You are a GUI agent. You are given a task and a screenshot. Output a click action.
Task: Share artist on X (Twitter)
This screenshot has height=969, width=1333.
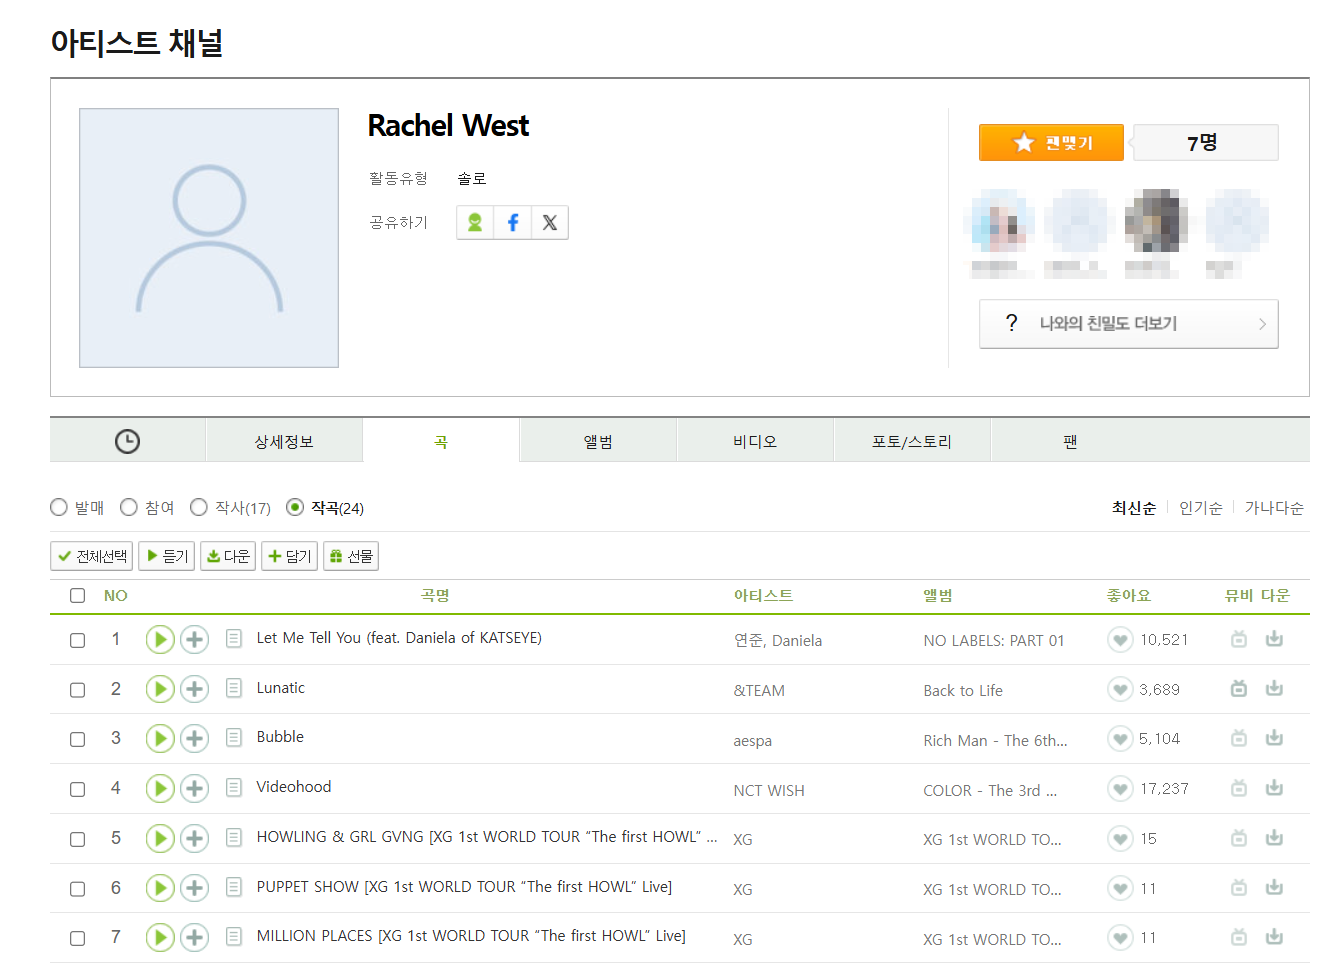550,223
